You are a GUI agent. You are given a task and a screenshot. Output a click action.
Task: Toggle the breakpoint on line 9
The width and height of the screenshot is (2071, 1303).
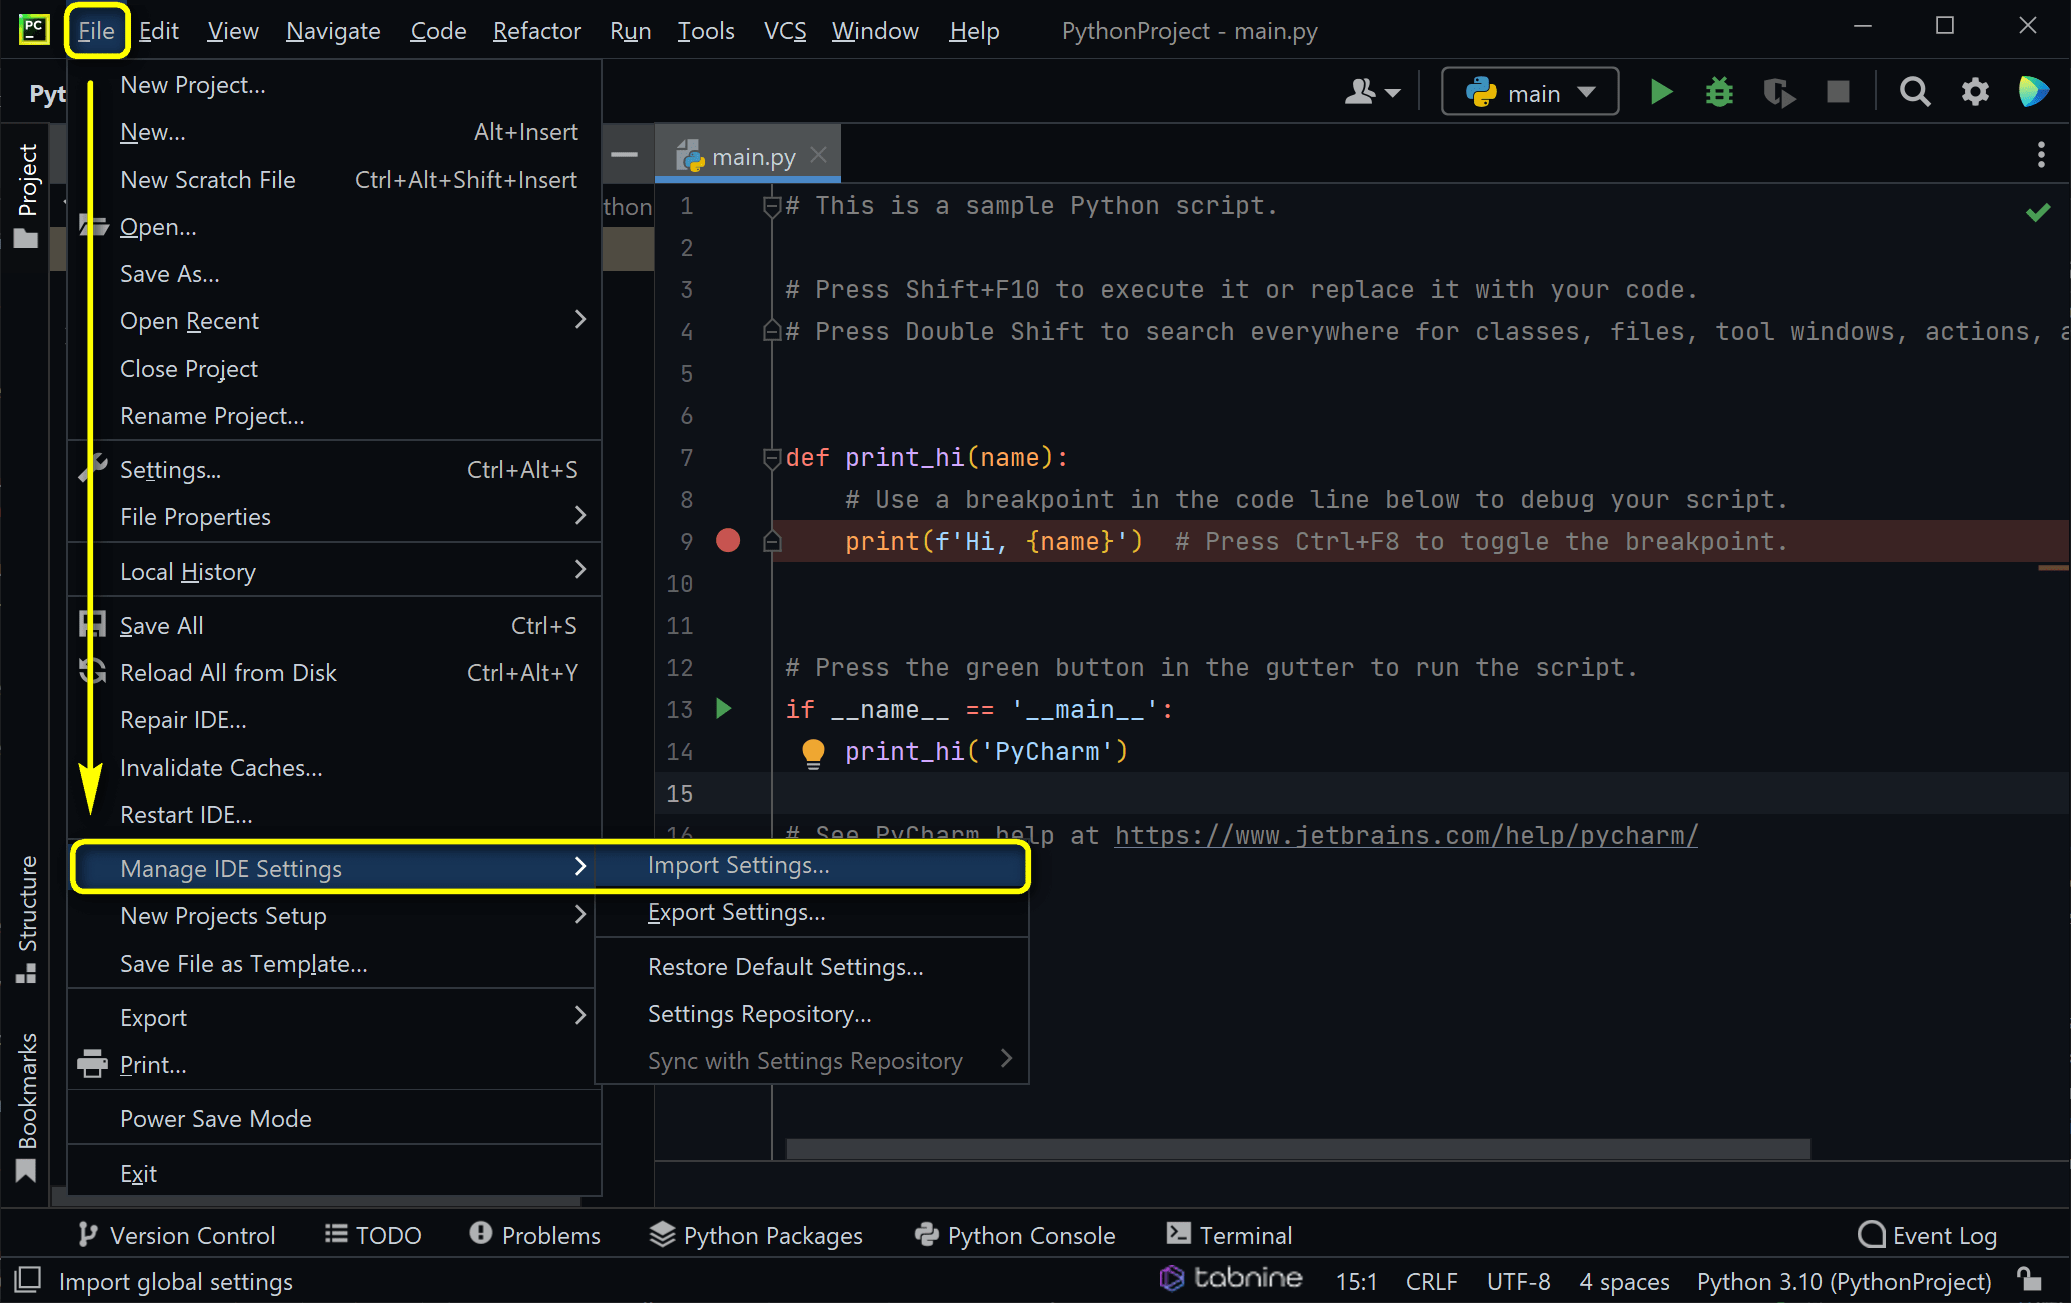coord(728,541)
